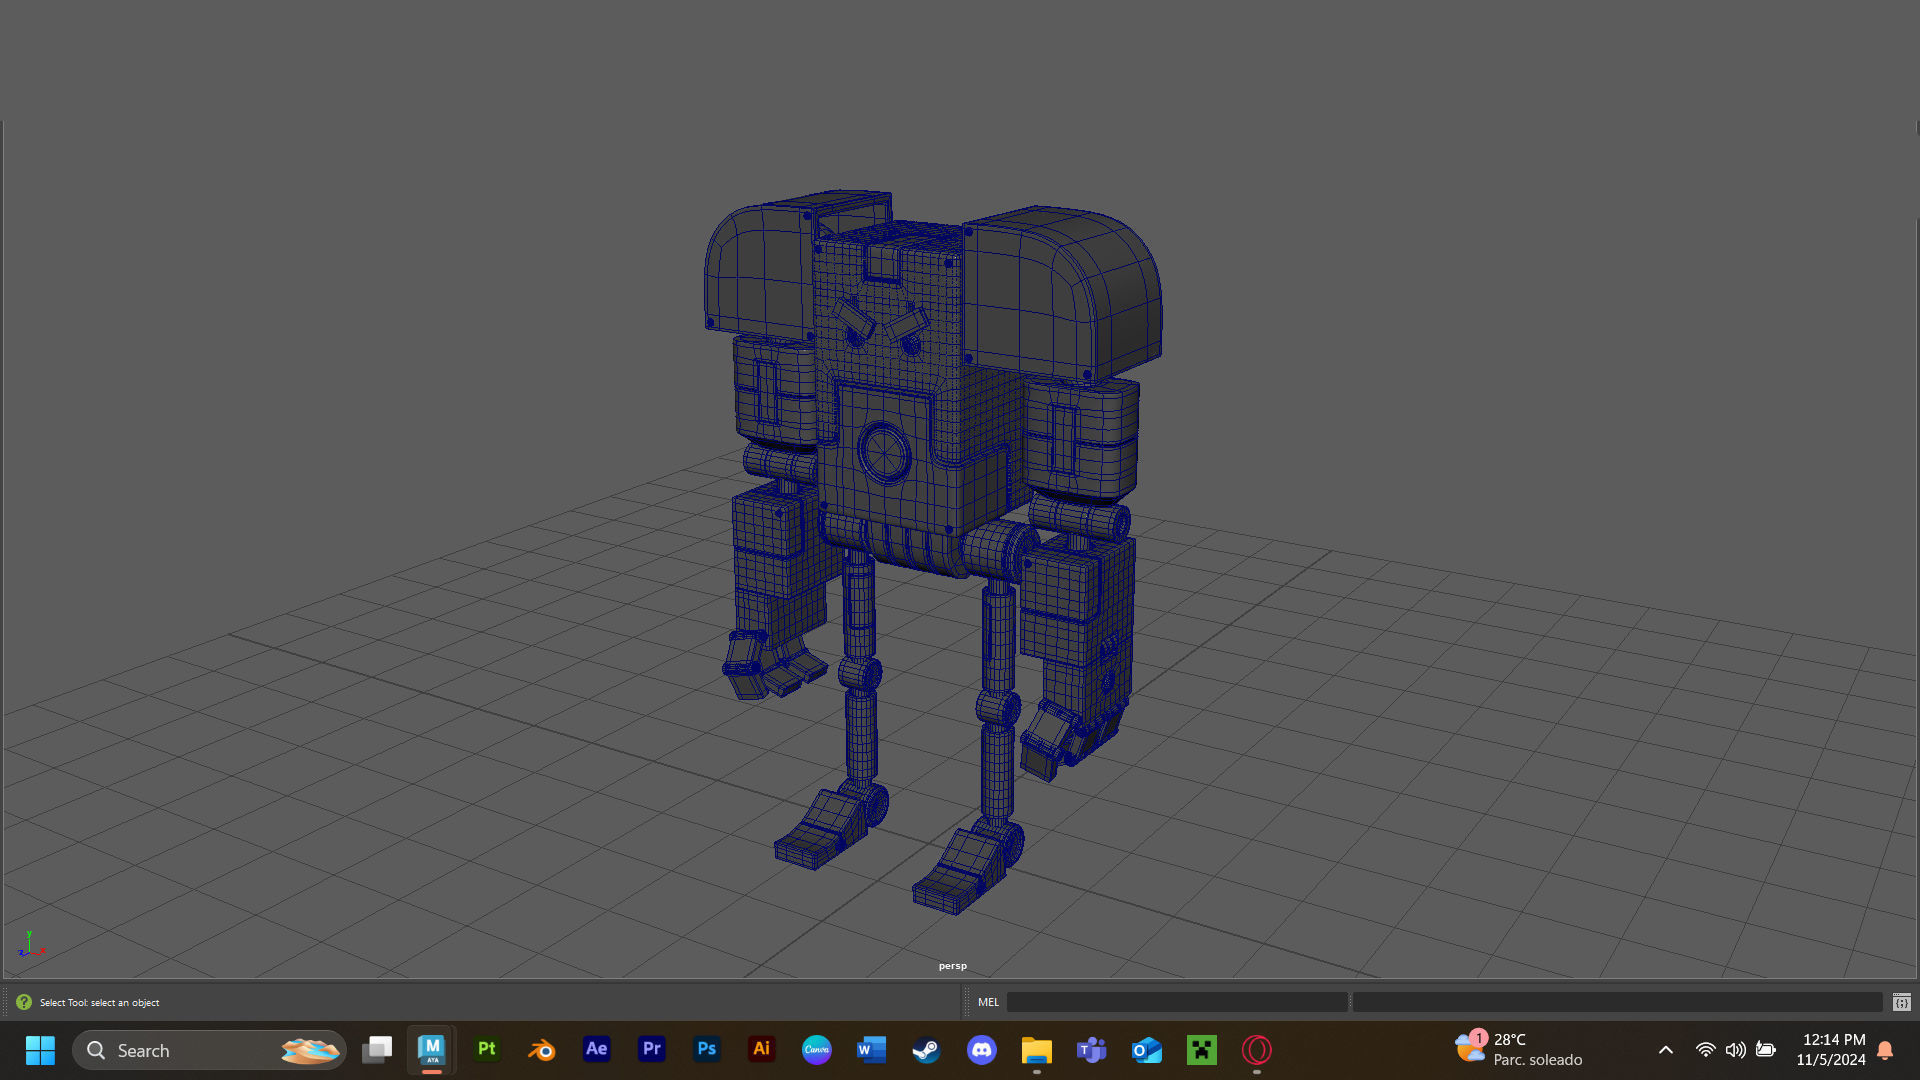Open Outlook from the taskbar
This screenshot has height=1080, width=1920.
coord(1147,1050)
